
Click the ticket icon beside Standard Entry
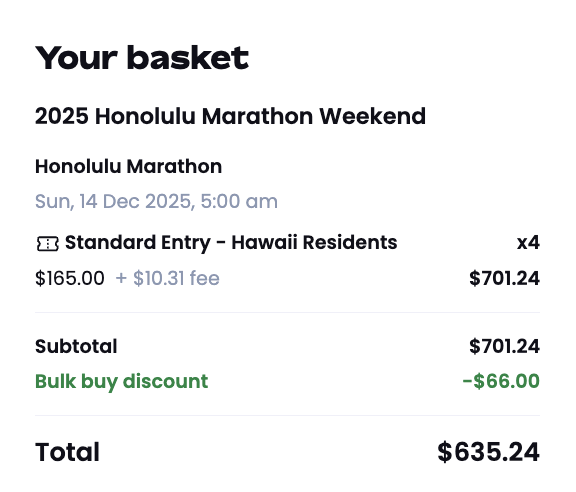[47, 244]
